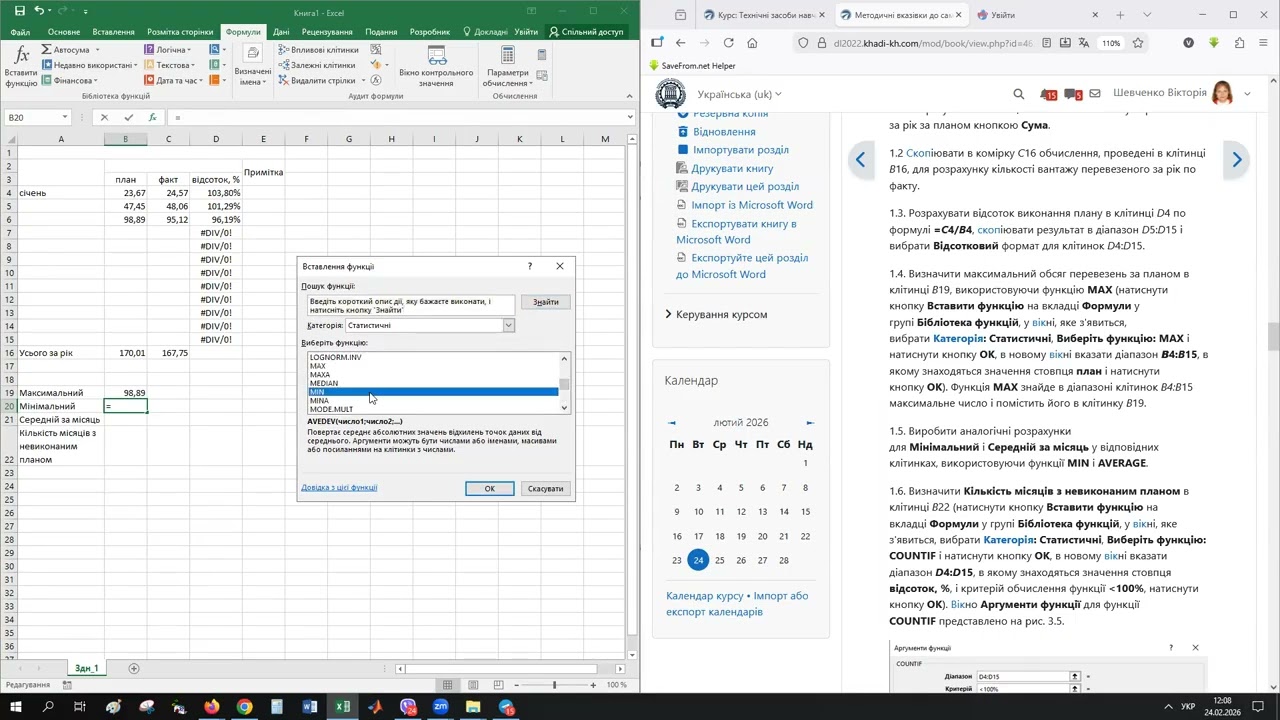This screenshot has width=1280, height=720.
Task: Select MODE.MULT in the function list
Action: point(331,409)
